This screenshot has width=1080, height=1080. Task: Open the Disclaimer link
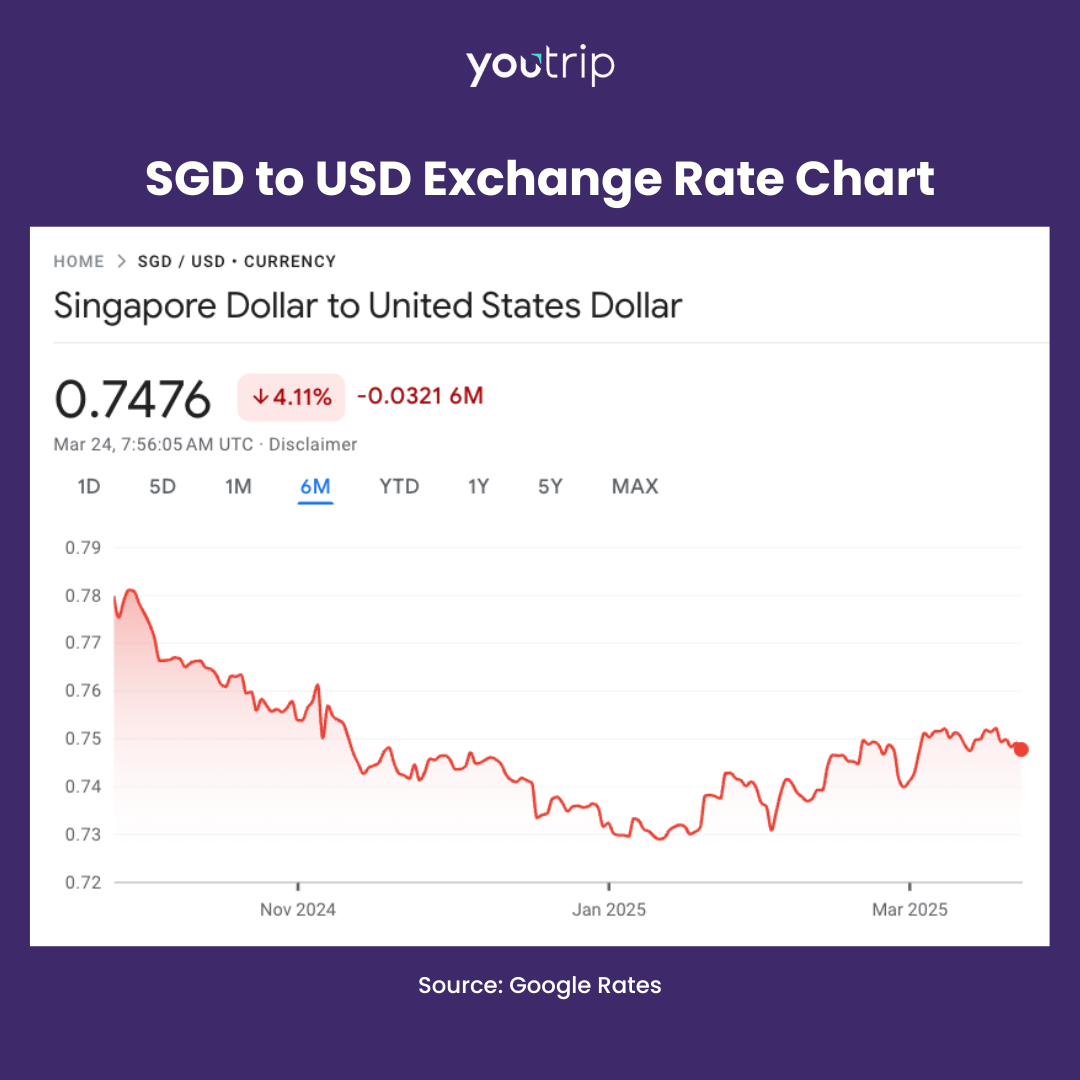[x=313, y=444]
